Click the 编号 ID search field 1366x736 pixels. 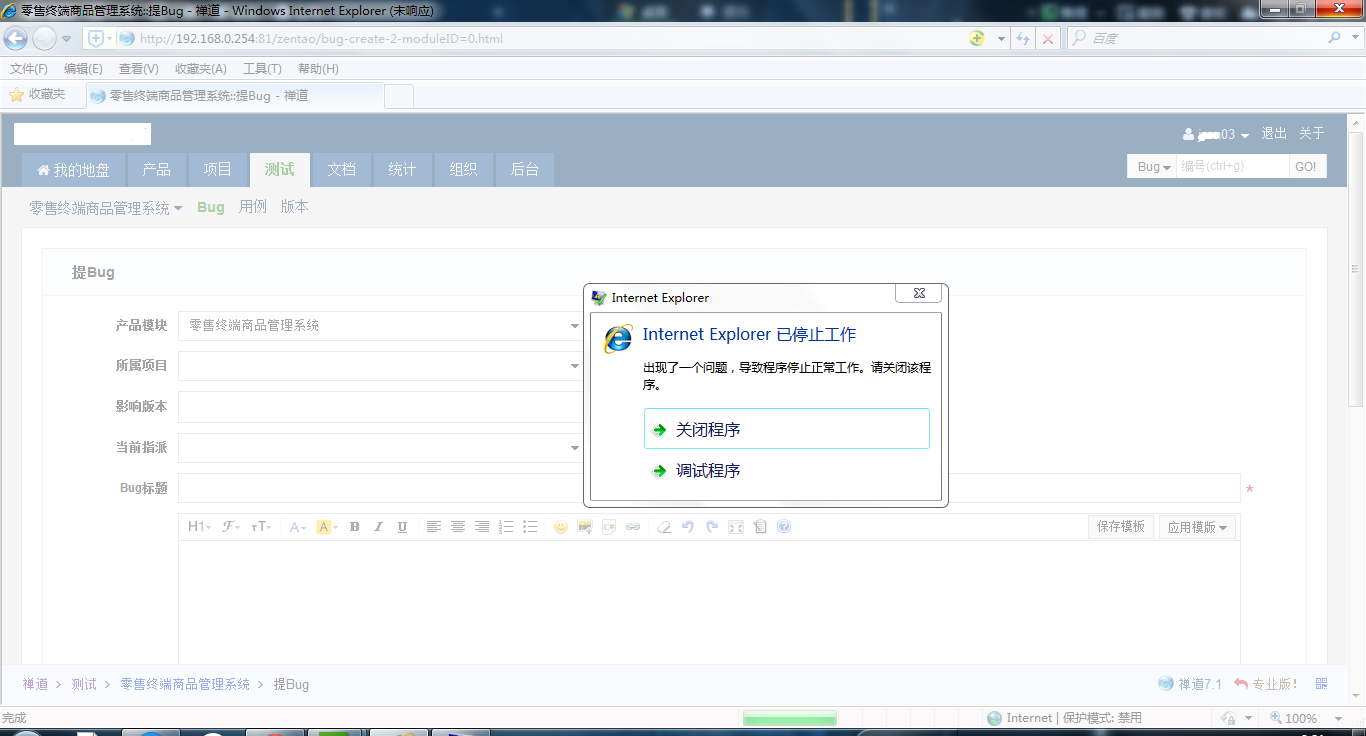1232,167
